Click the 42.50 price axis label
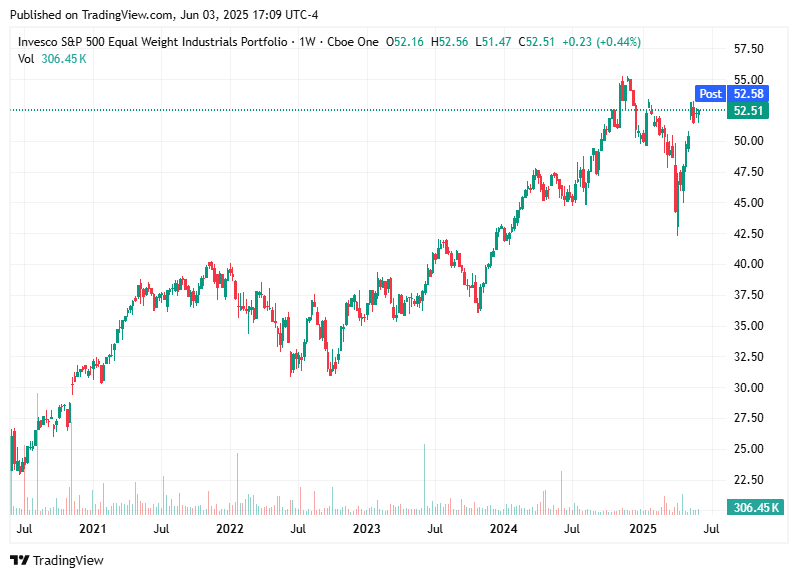This screenshot has height=578, width=798. click(748, 234)
